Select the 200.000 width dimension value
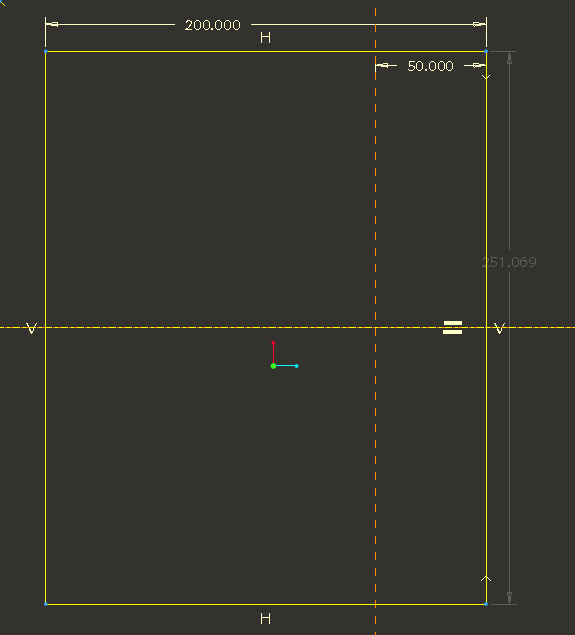Screen dimensions: 575x635 (213, 25)
